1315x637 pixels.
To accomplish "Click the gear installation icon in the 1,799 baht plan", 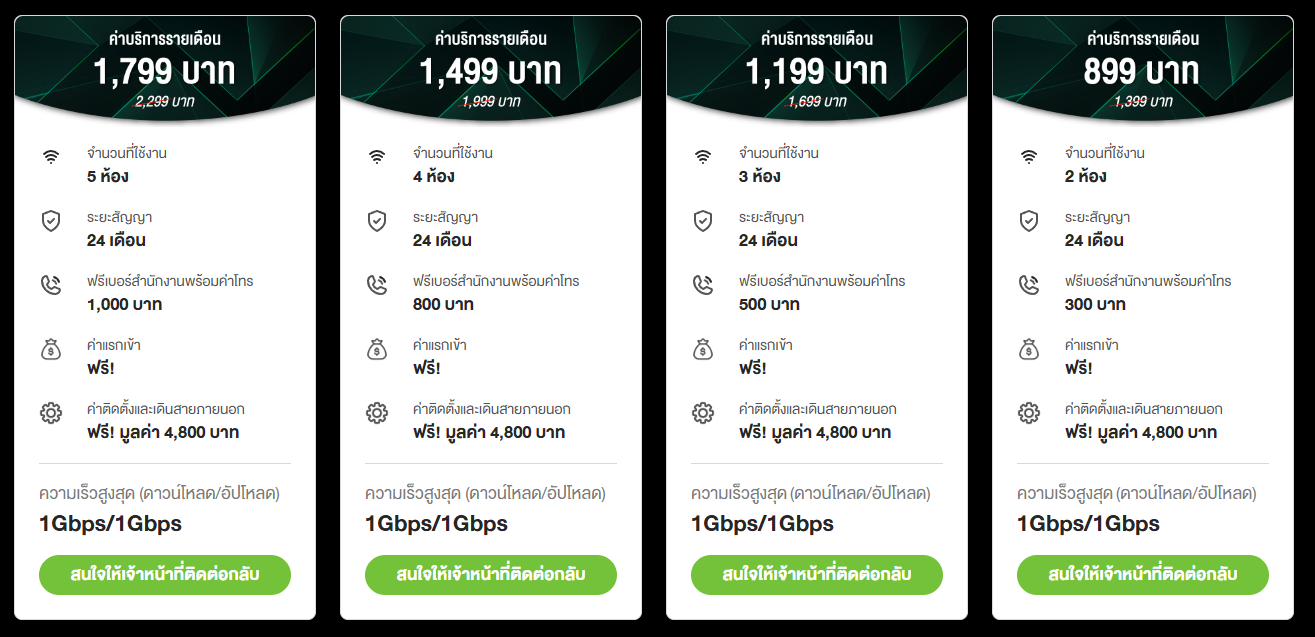I will coord(51,413).
